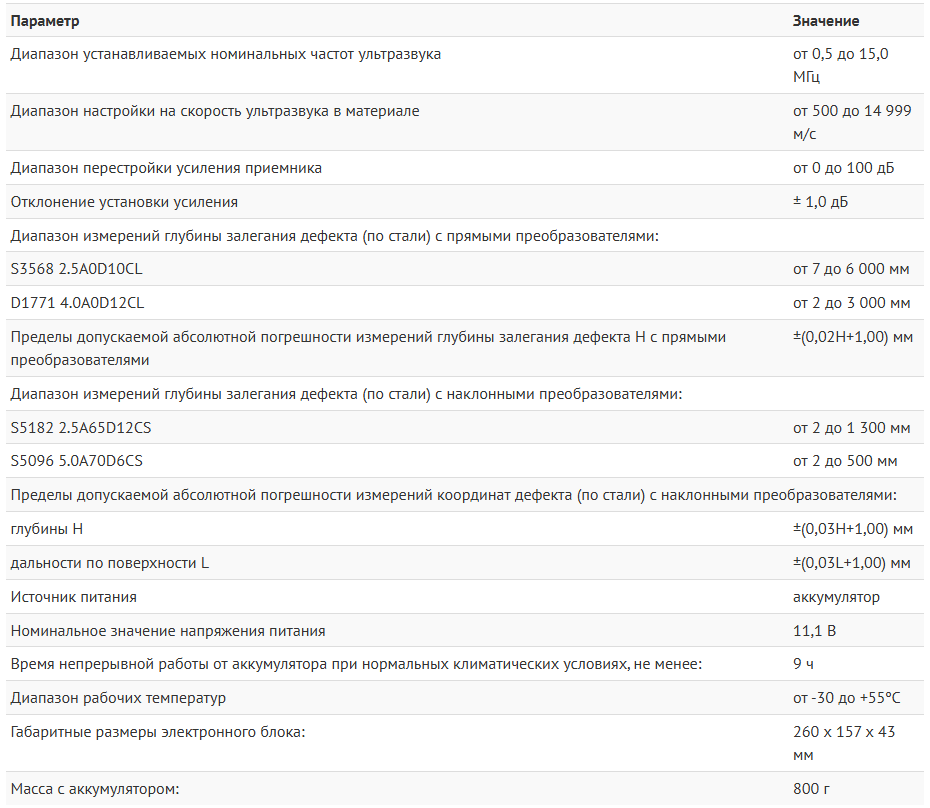Viewport: 930px width, 808px height.
Task: Click the S5182 2.5A65D12CS transducer row
Action: (x=464, y=427)
